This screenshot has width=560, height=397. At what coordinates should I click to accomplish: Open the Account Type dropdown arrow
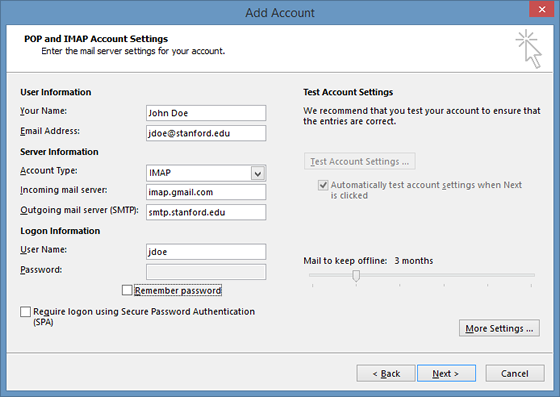258,174
